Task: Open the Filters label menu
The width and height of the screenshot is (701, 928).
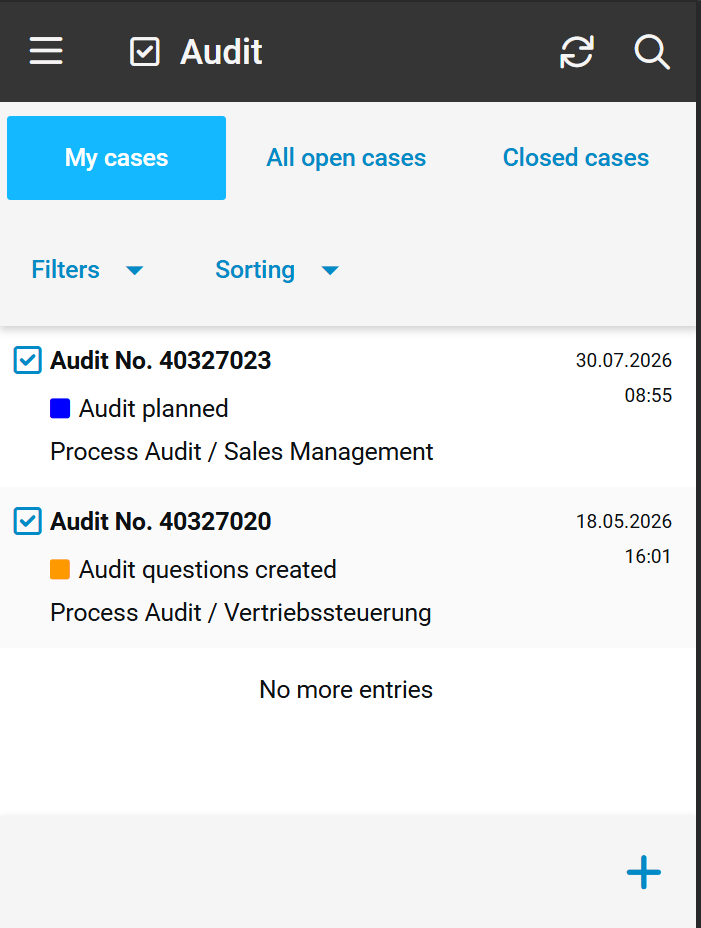Action: click(x=66, y=270)
